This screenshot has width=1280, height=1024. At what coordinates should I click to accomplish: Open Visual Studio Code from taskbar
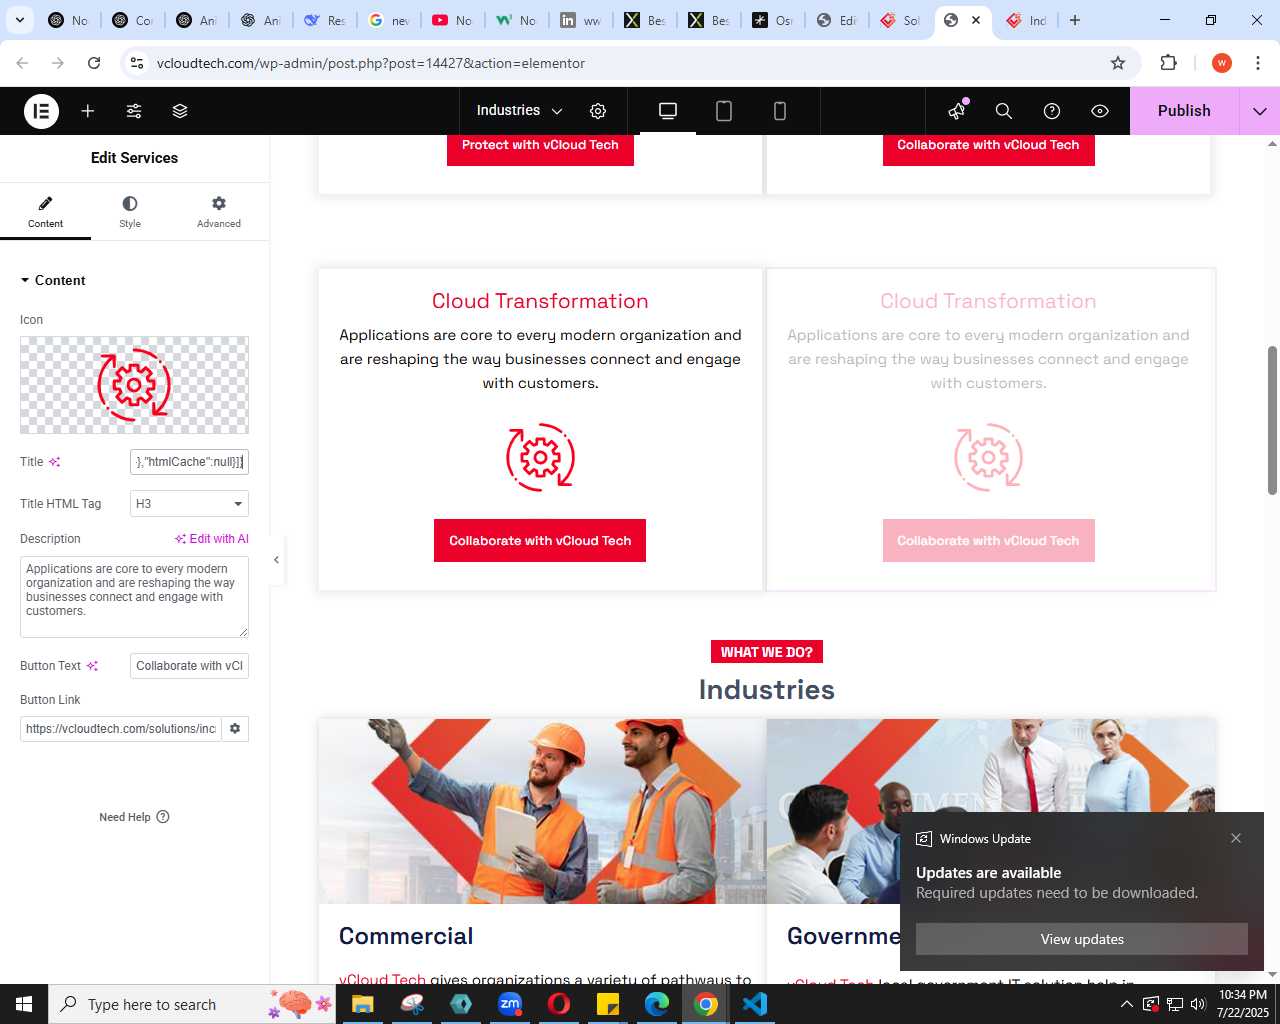pyautogui.click(x=755, y=1004)
